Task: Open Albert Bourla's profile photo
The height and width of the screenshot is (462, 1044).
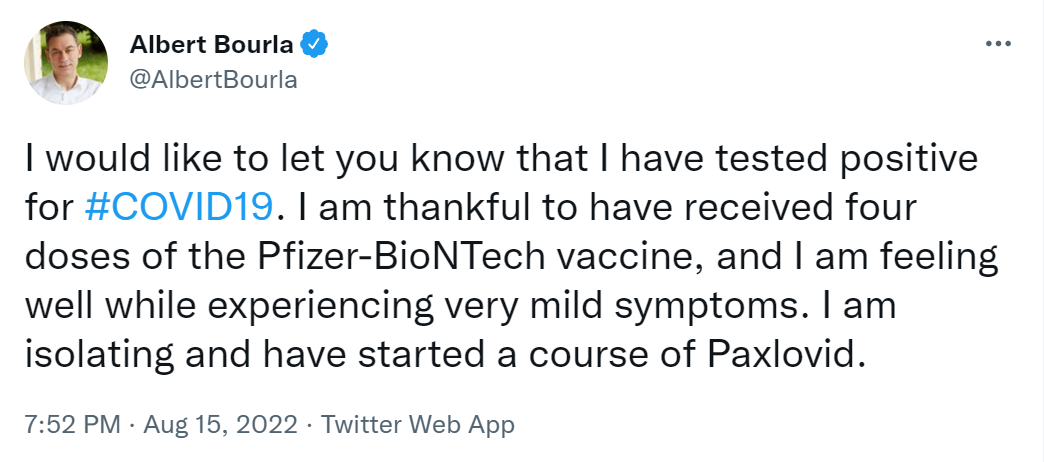Action: pyautogui.click(x=66, y=62)
